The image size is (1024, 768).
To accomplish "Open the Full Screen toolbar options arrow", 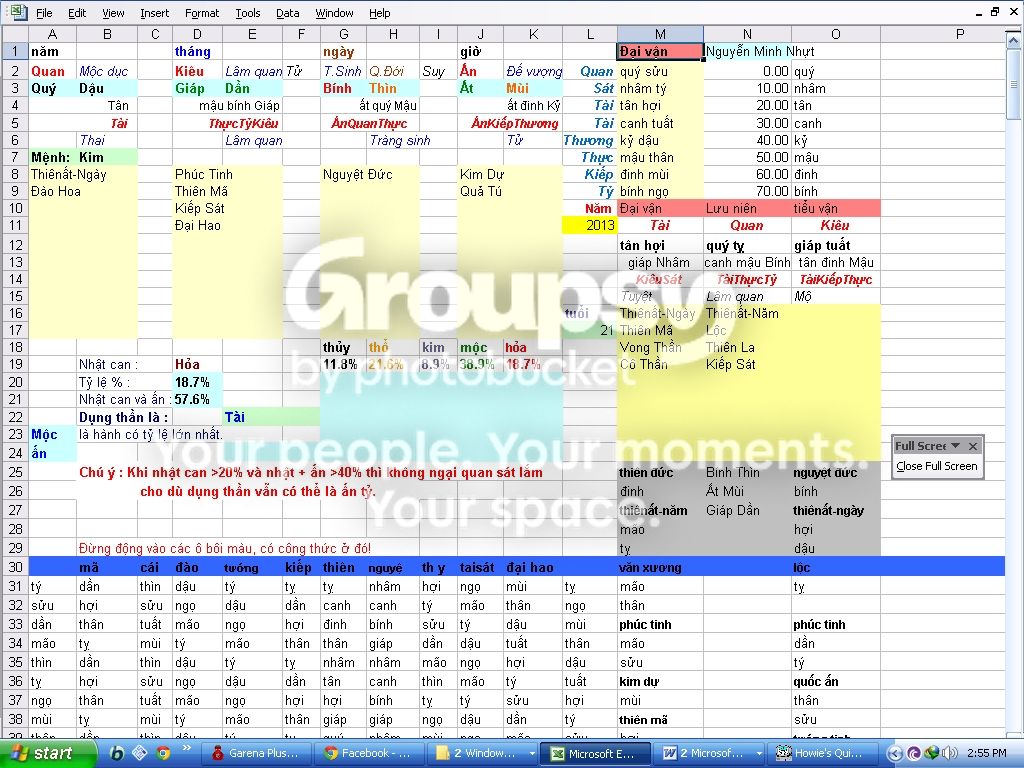I will 955,445.
